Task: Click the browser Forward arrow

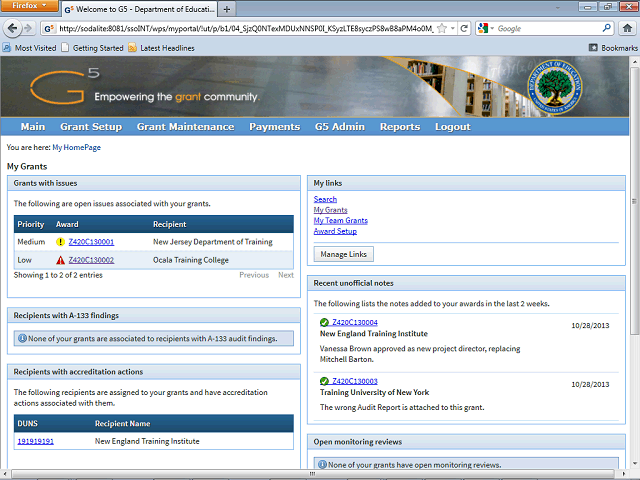Action: [28, 28]
